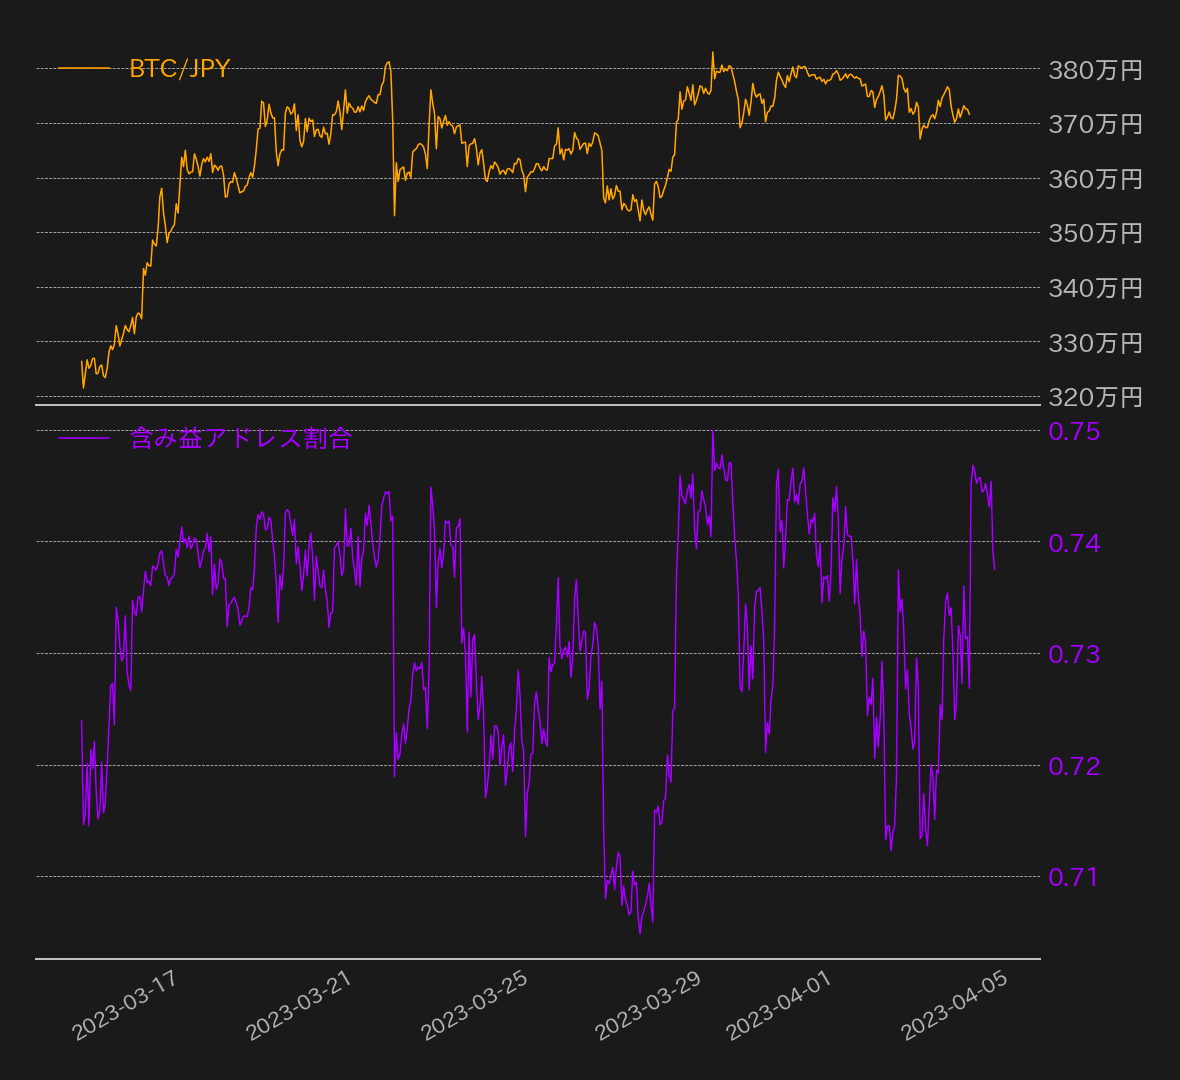Pick the 360万円 price axis label
1180x1080 pixels.
[1095, 179]
